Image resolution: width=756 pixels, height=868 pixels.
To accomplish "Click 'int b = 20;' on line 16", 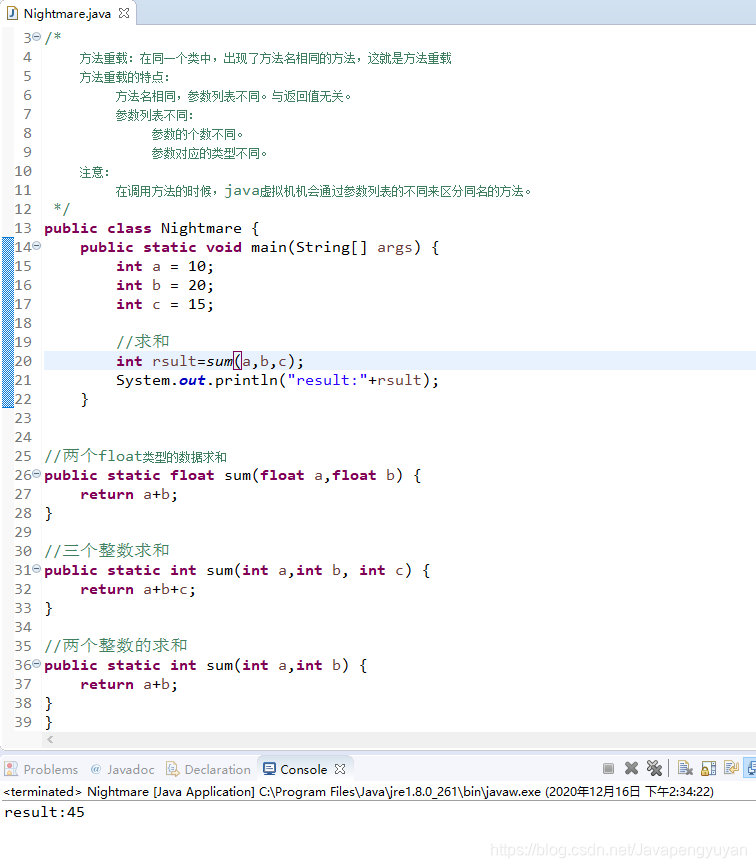I will coord(164,286).
